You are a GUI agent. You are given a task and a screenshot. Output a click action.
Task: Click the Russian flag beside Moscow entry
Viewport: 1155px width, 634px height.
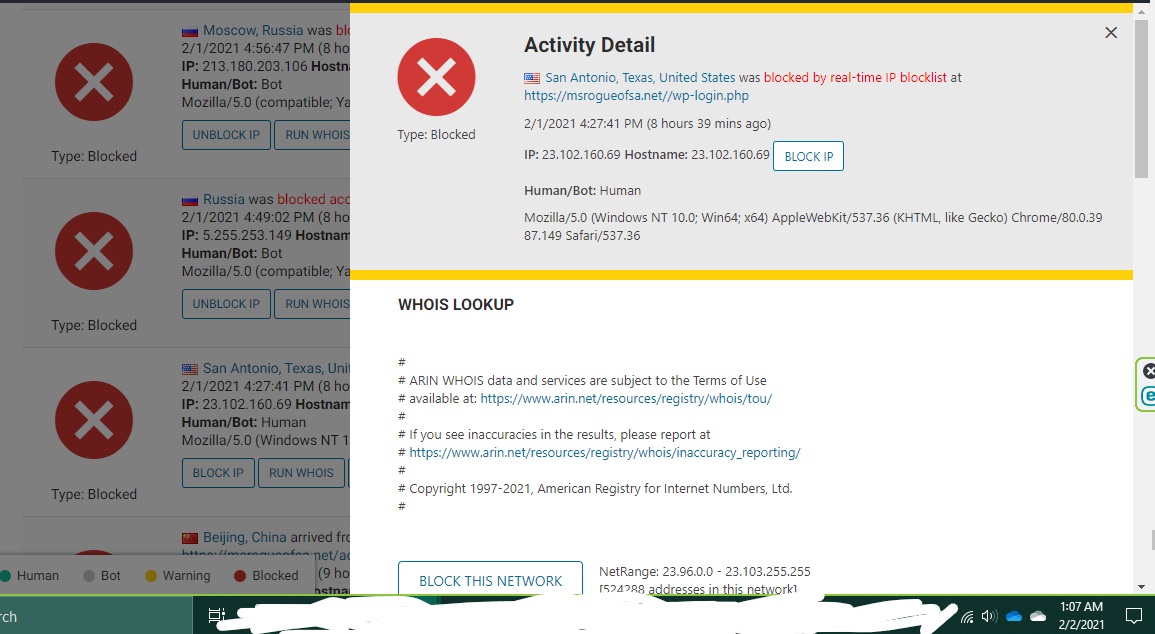tap(190, 31)
